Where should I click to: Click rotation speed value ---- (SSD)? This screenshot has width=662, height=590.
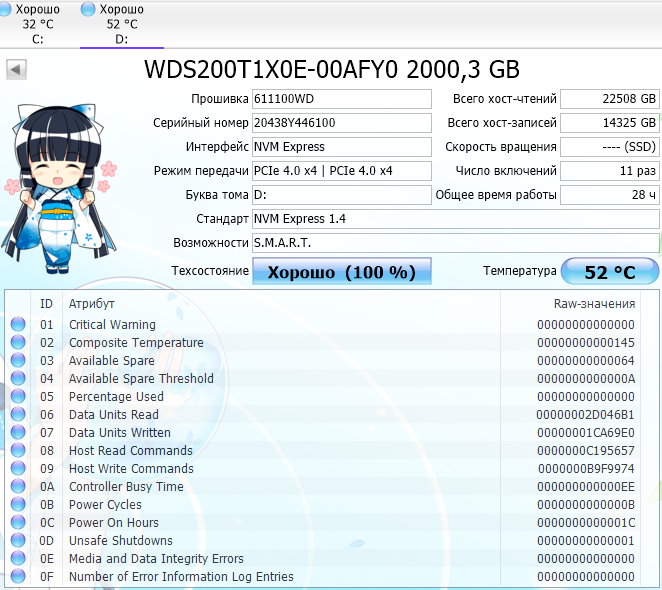point(610,147)
